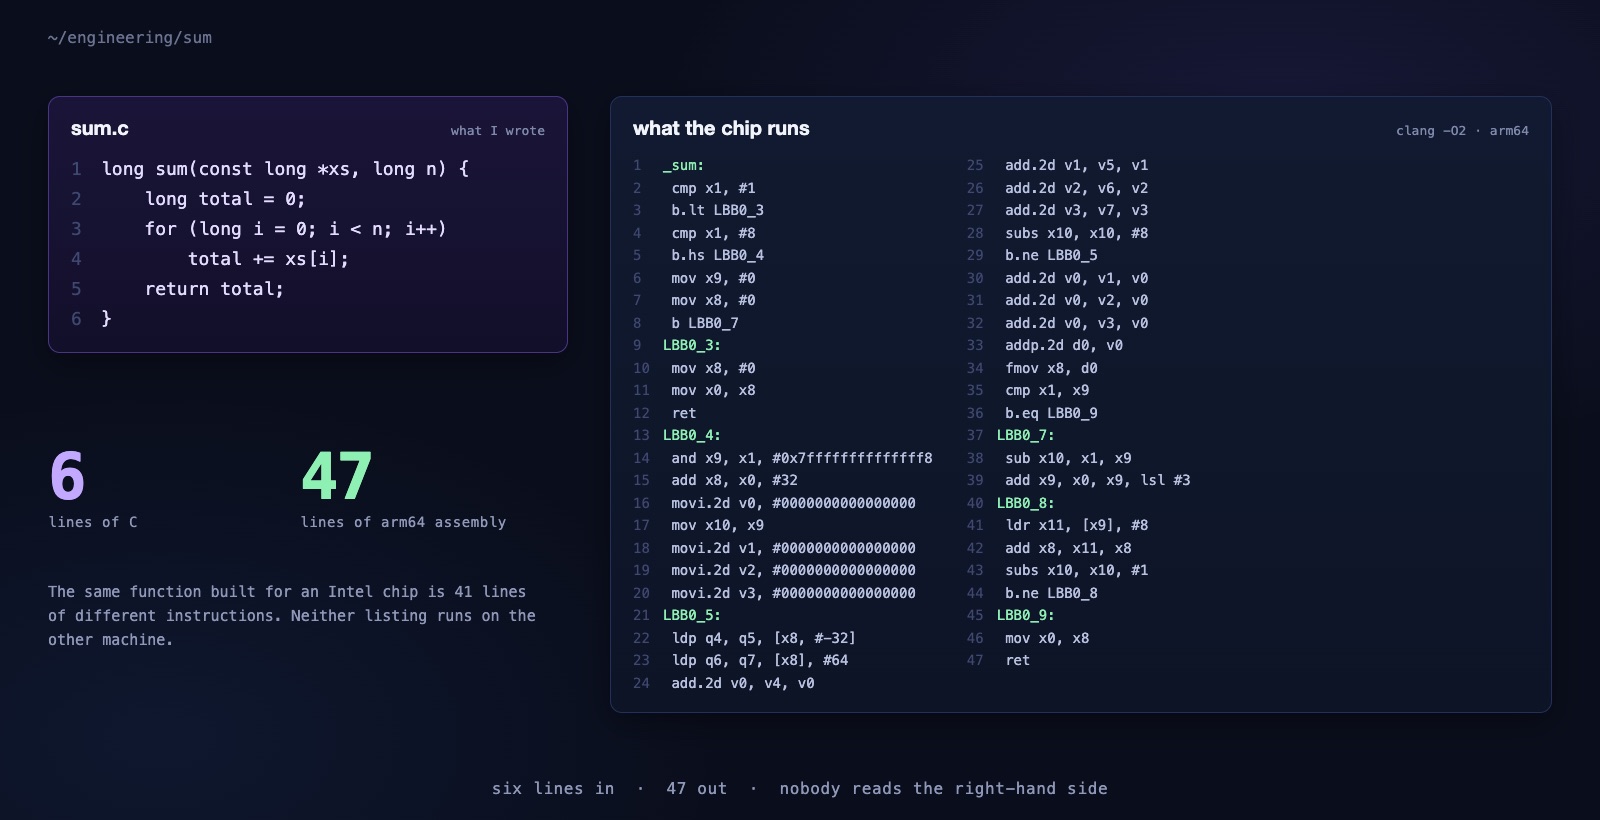1600x820 pixels.
Task: Select the green "LBB0_9:" label
Action: pyautogui.click(x=1026, y=616)
